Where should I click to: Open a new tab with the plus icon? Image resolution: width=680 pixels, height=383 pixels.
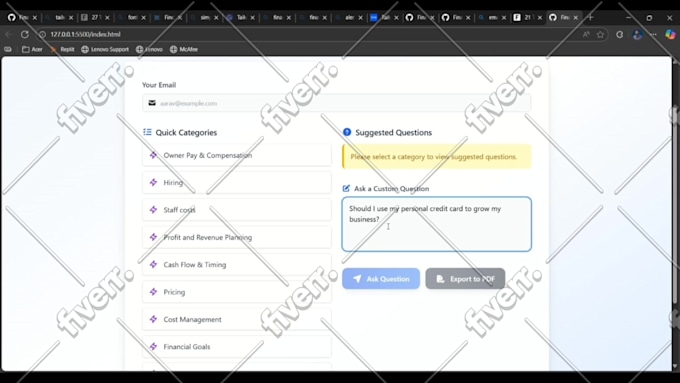tap(591, 17)
